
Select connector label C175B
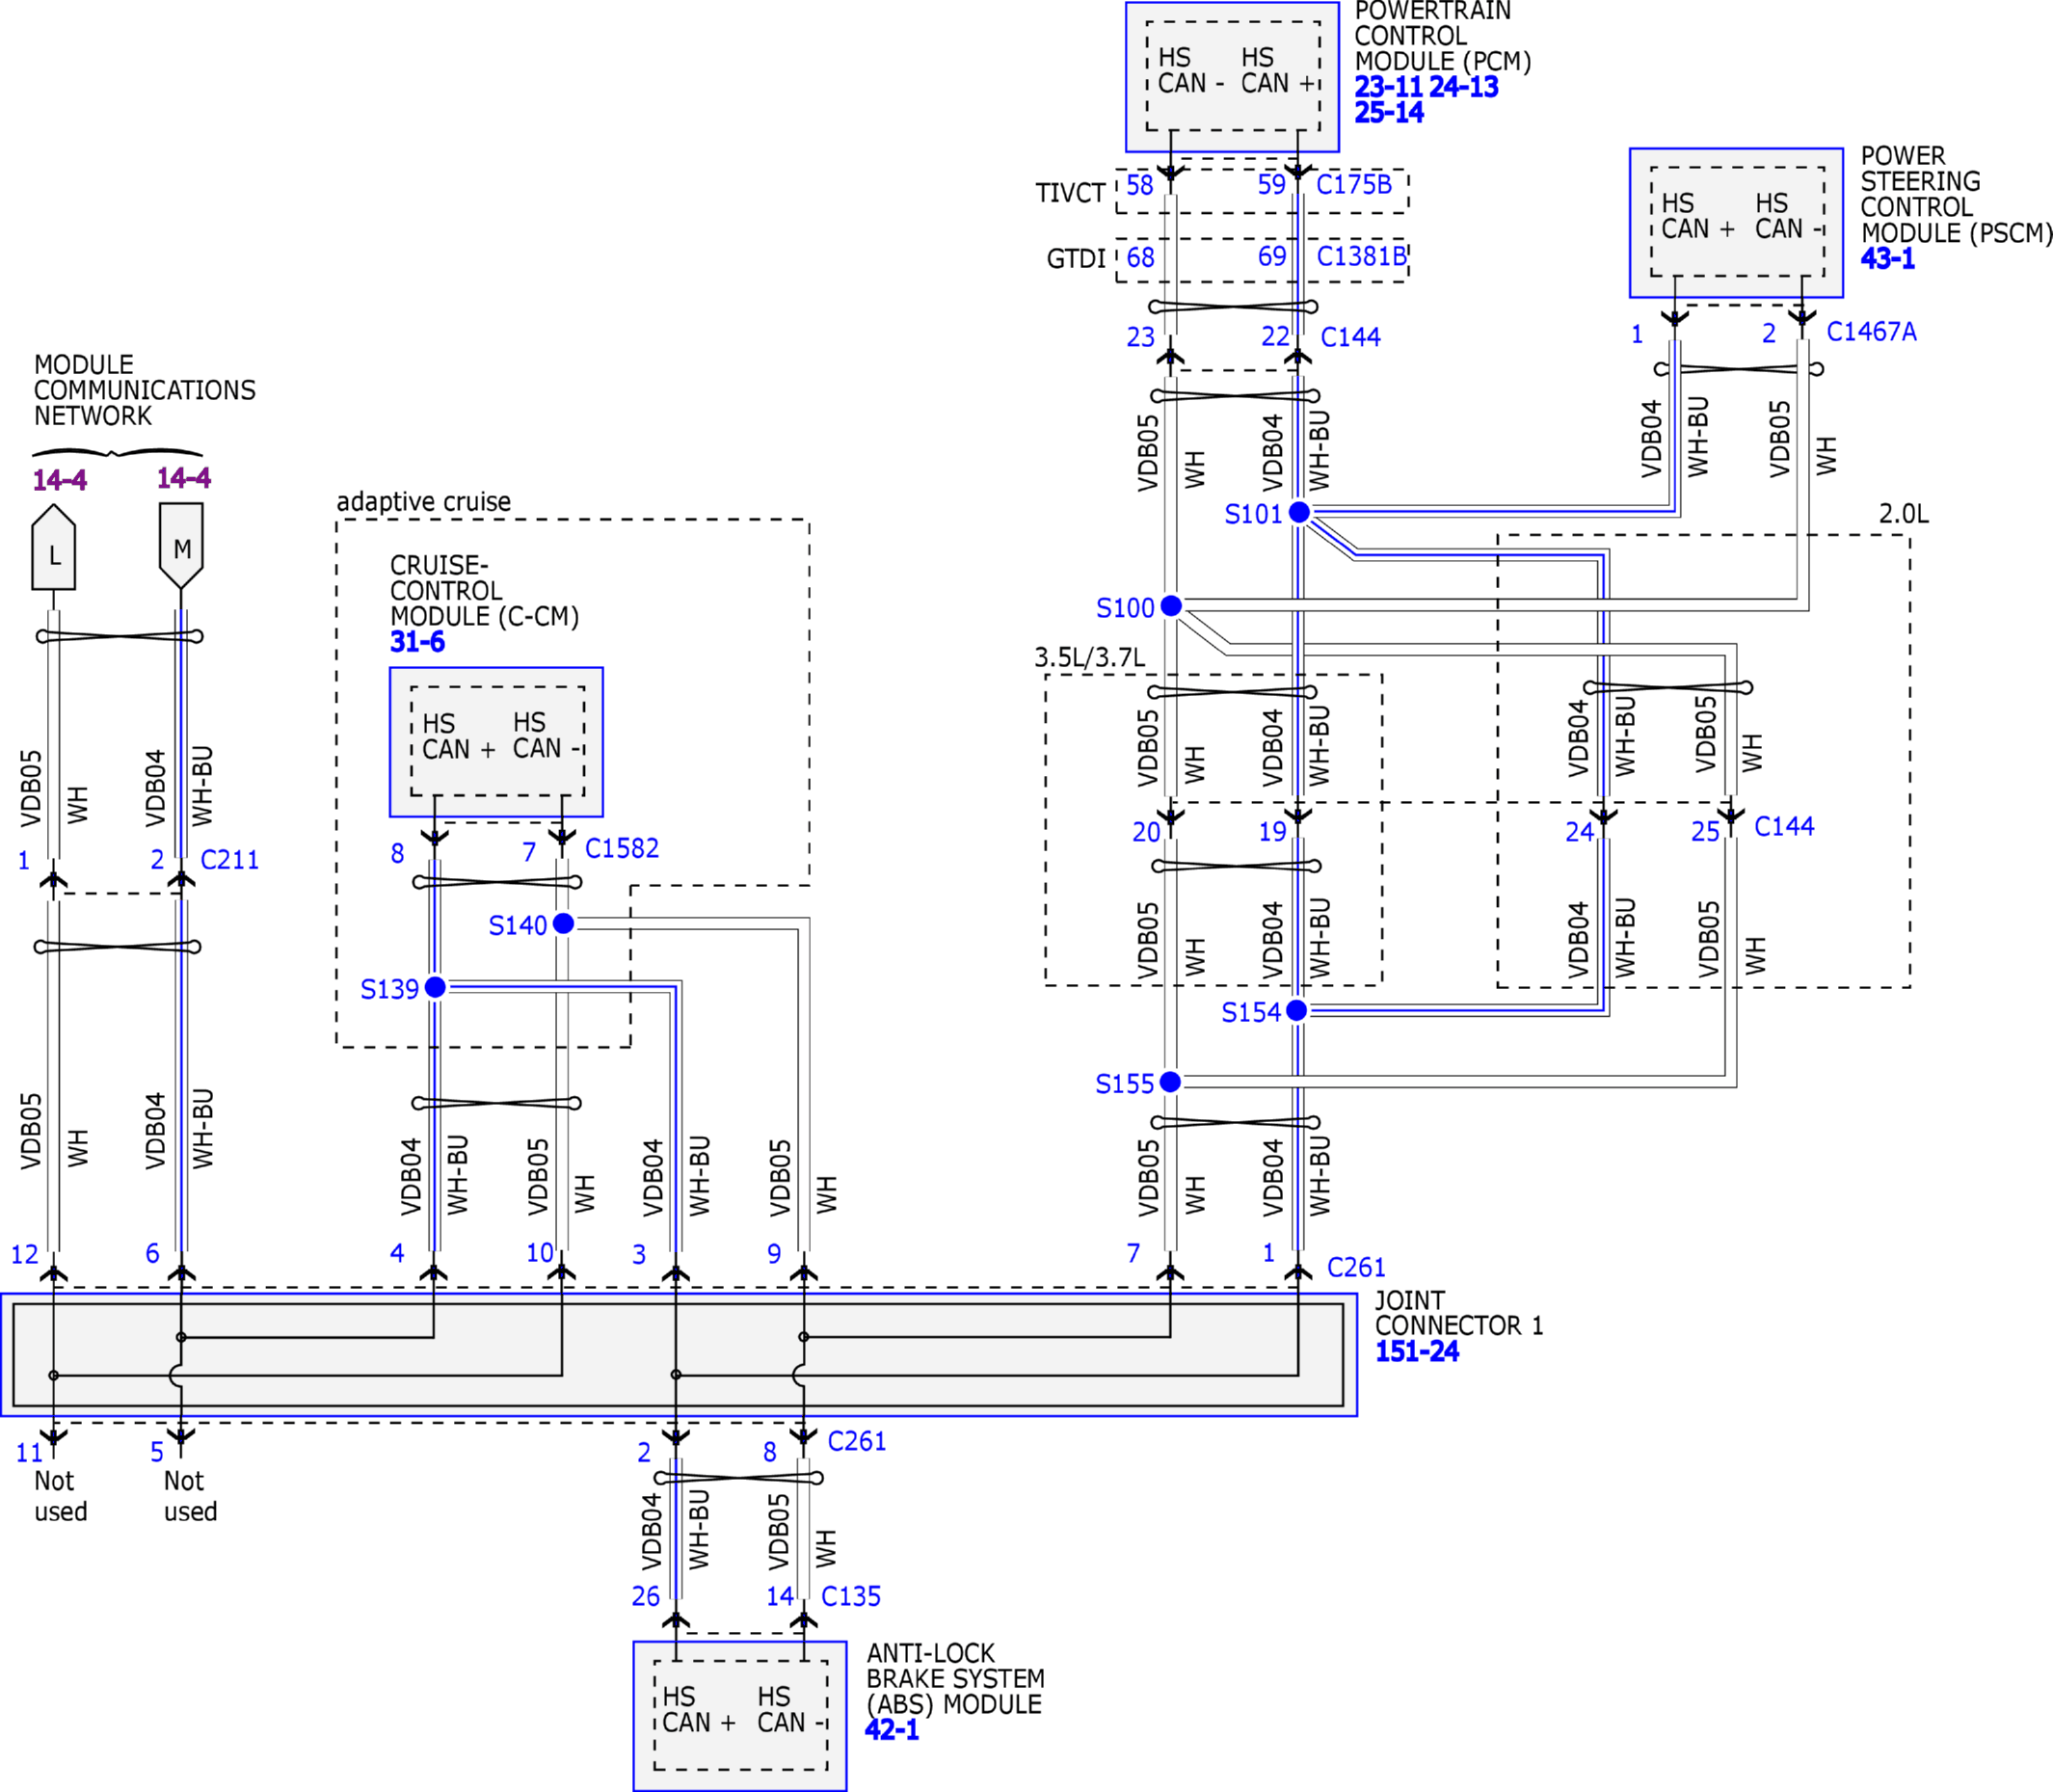tap(1354, 184)
